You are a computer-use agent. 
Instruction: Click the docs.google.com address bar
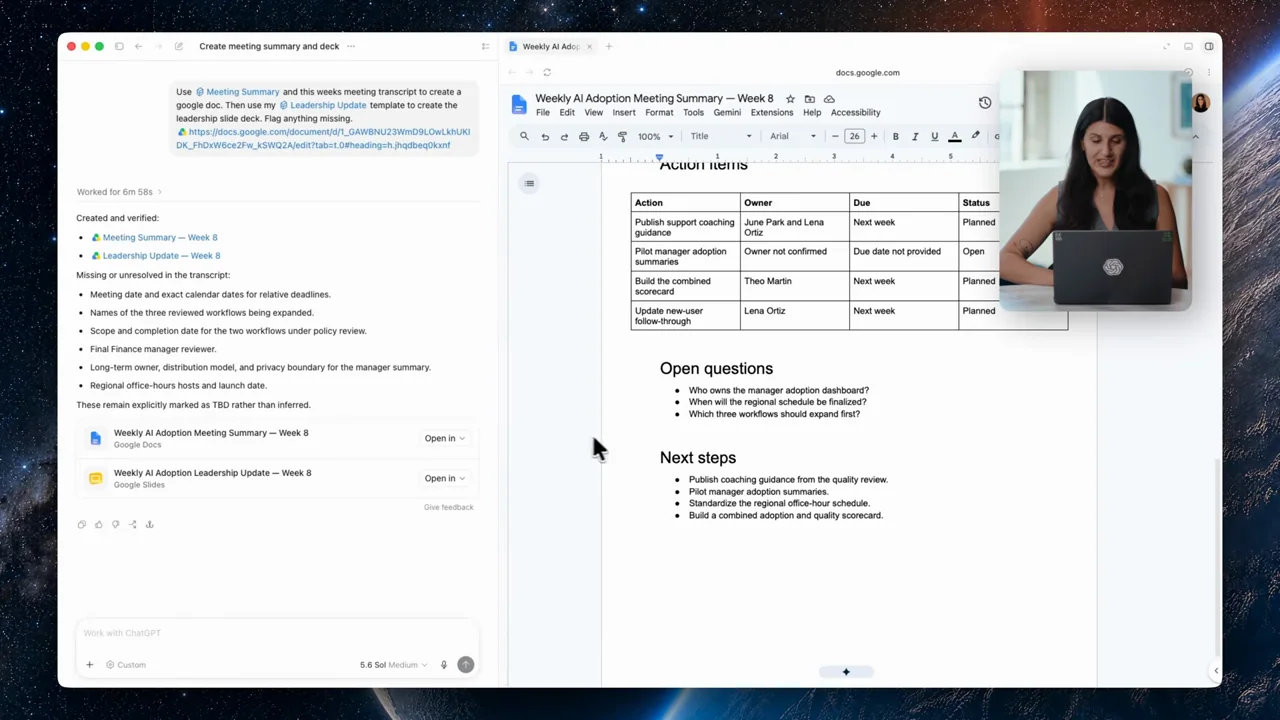(867, 72)
